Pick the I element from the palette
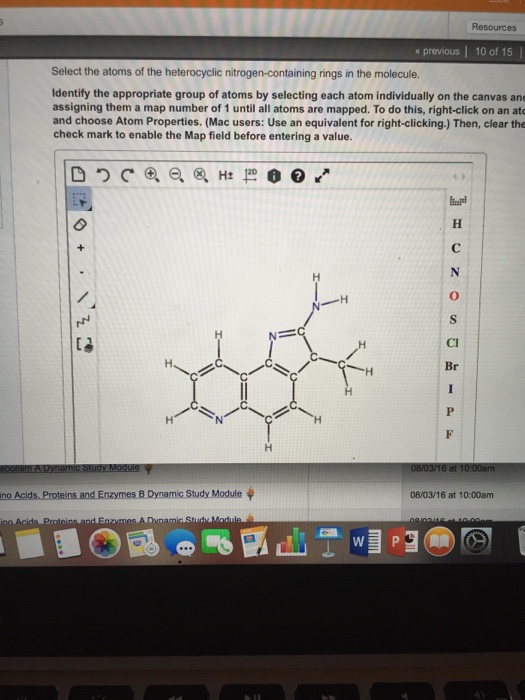The height and width of the screenshot is (700, 525). click(x=450, y=389)
